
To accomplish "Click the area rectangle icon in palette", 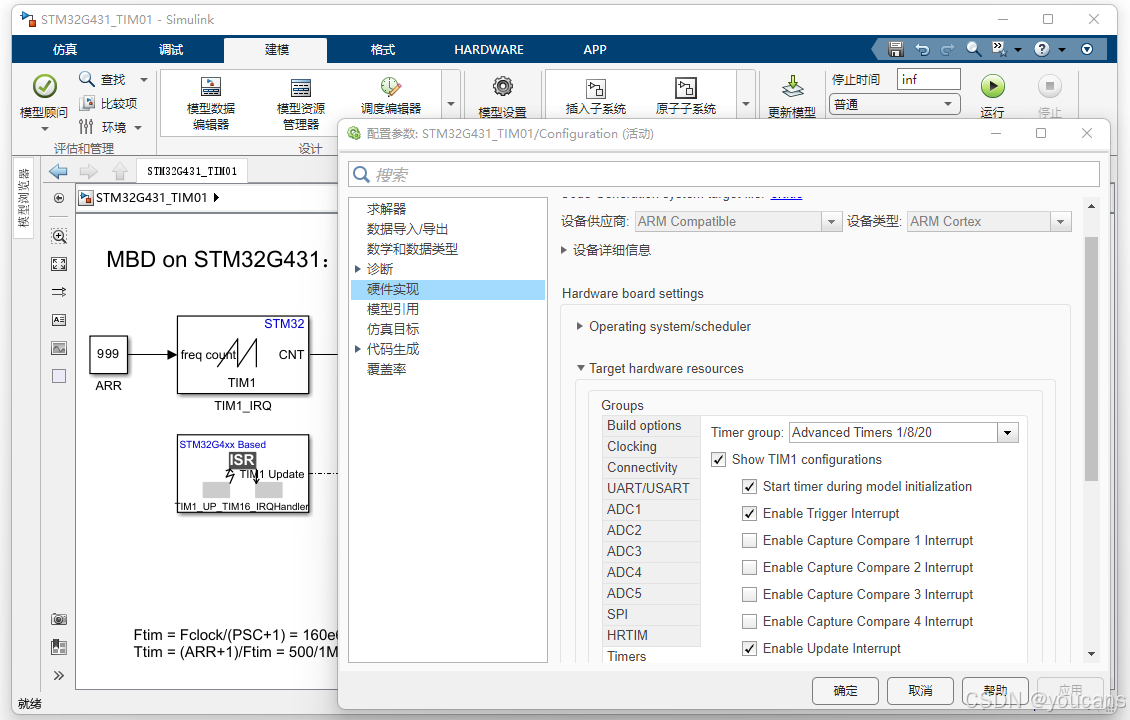I will click(x=59, y=376).
